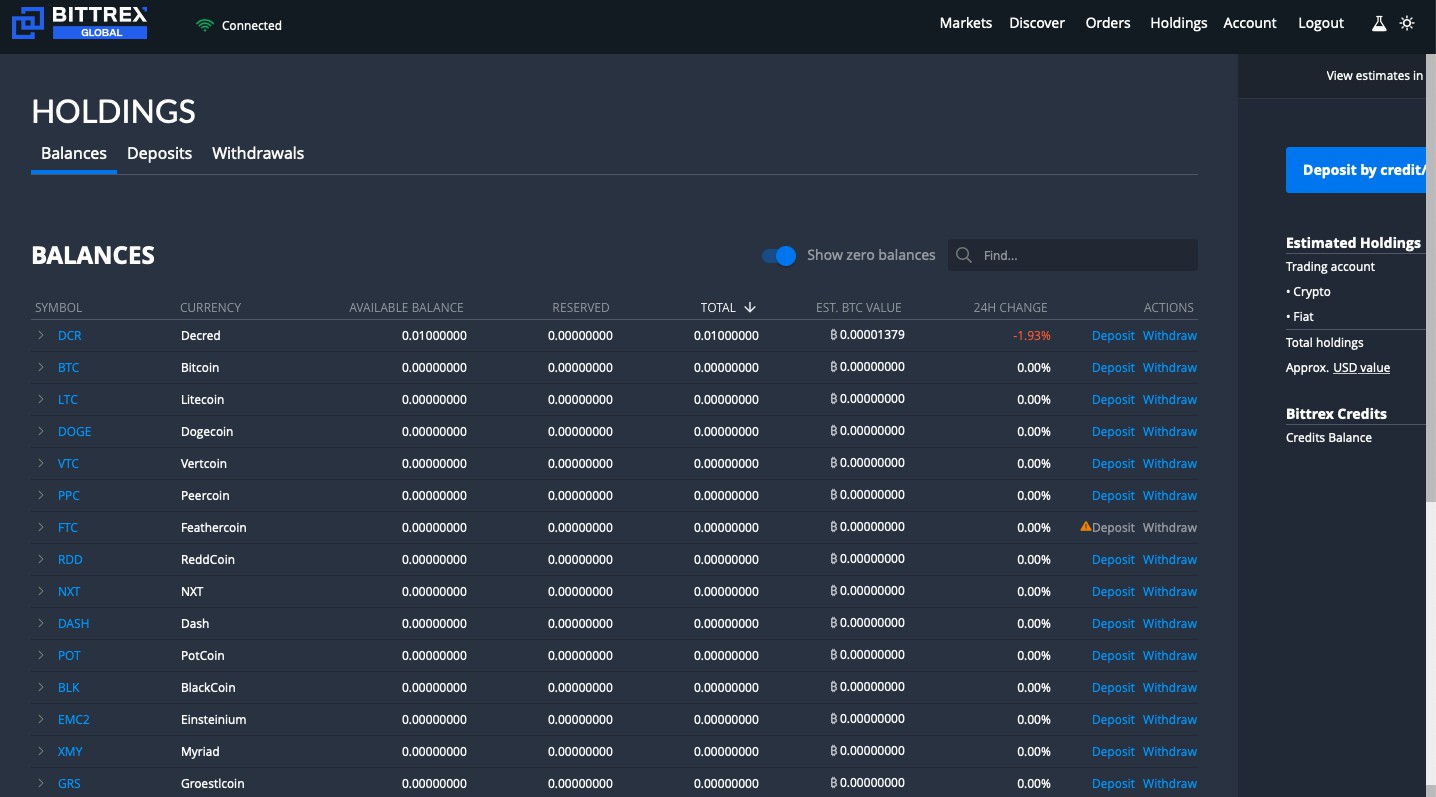Sort by EST. BTC VALUE header
The width and height of the screenshot is (1436, 797).
858,307
